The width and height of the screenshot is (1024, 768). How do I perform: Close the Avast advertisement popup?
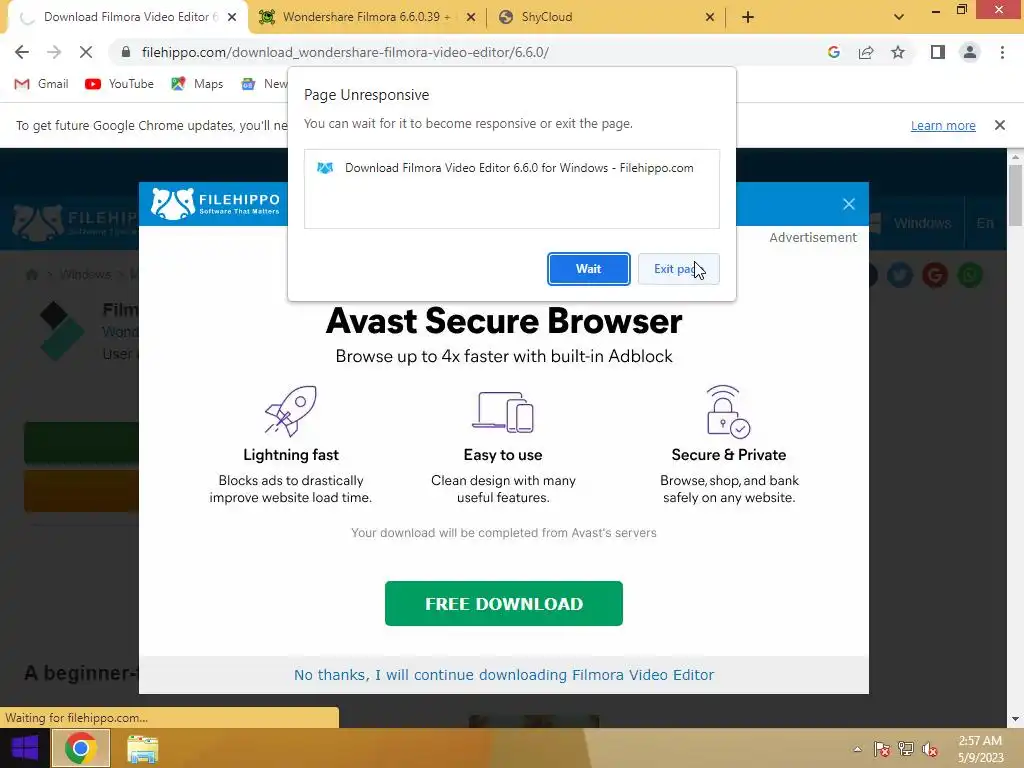pyautogui.click(x=848, y=204)
